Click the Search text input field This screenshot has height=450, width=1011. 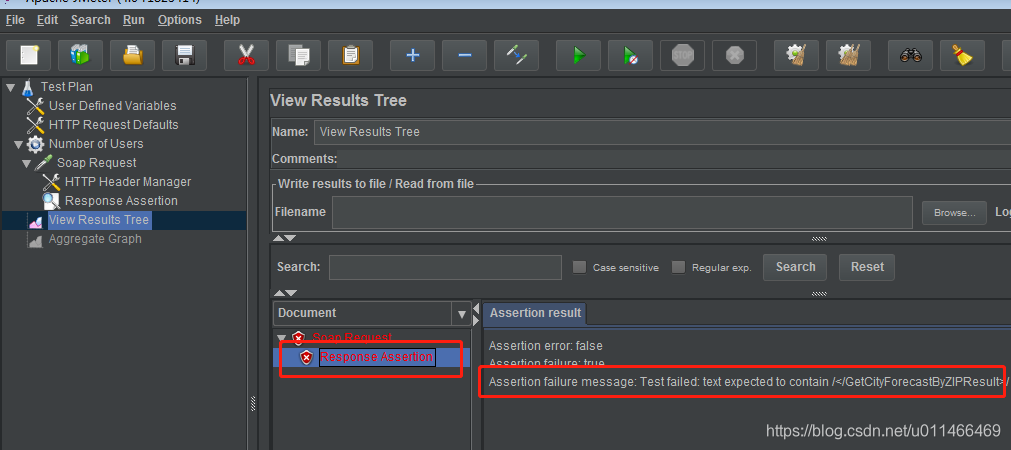(445, 267)
